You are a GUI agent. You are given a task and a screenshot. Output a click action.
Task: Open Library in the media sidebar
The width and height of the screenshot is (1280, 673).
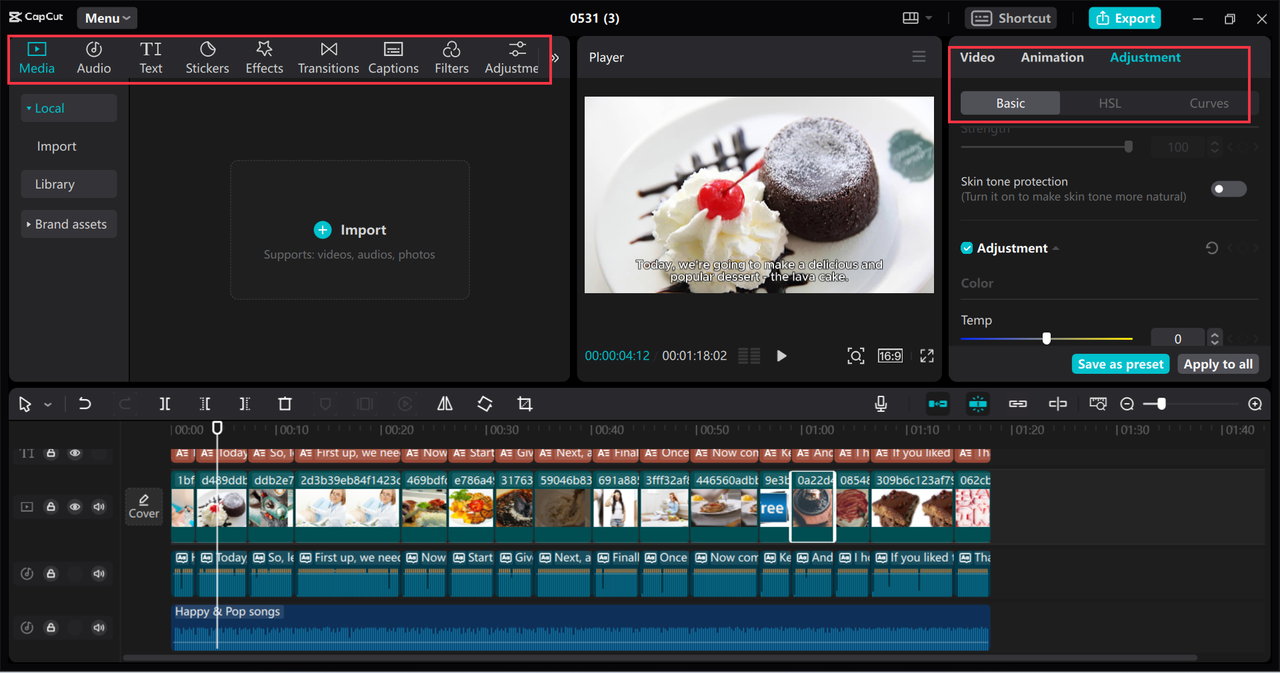[69, 184]
